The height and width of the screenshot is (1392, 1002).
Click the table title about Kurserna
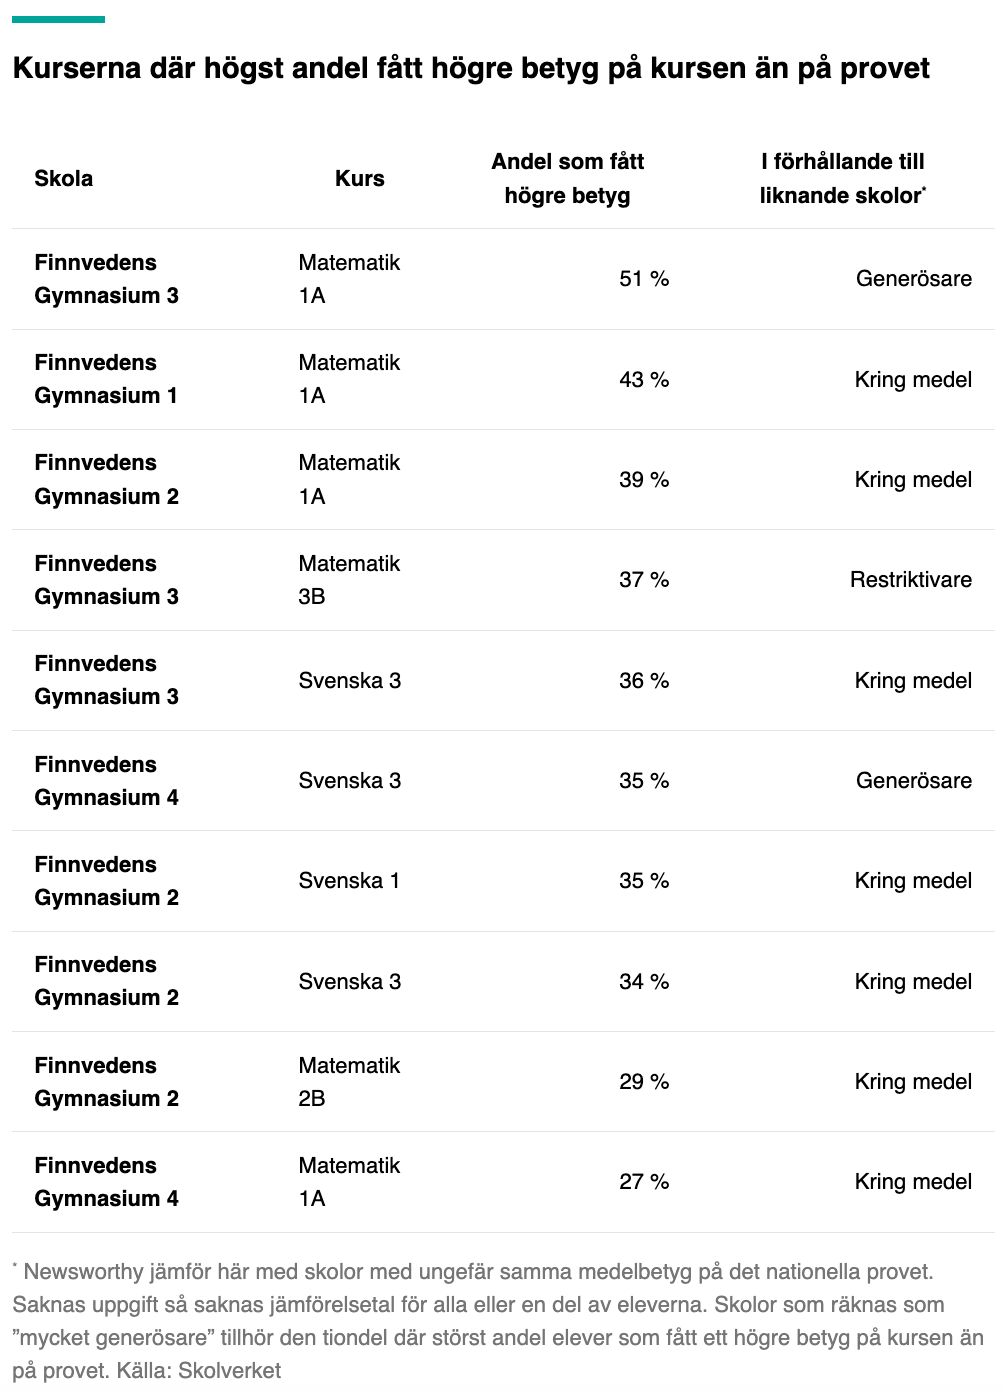pos(471,68)
